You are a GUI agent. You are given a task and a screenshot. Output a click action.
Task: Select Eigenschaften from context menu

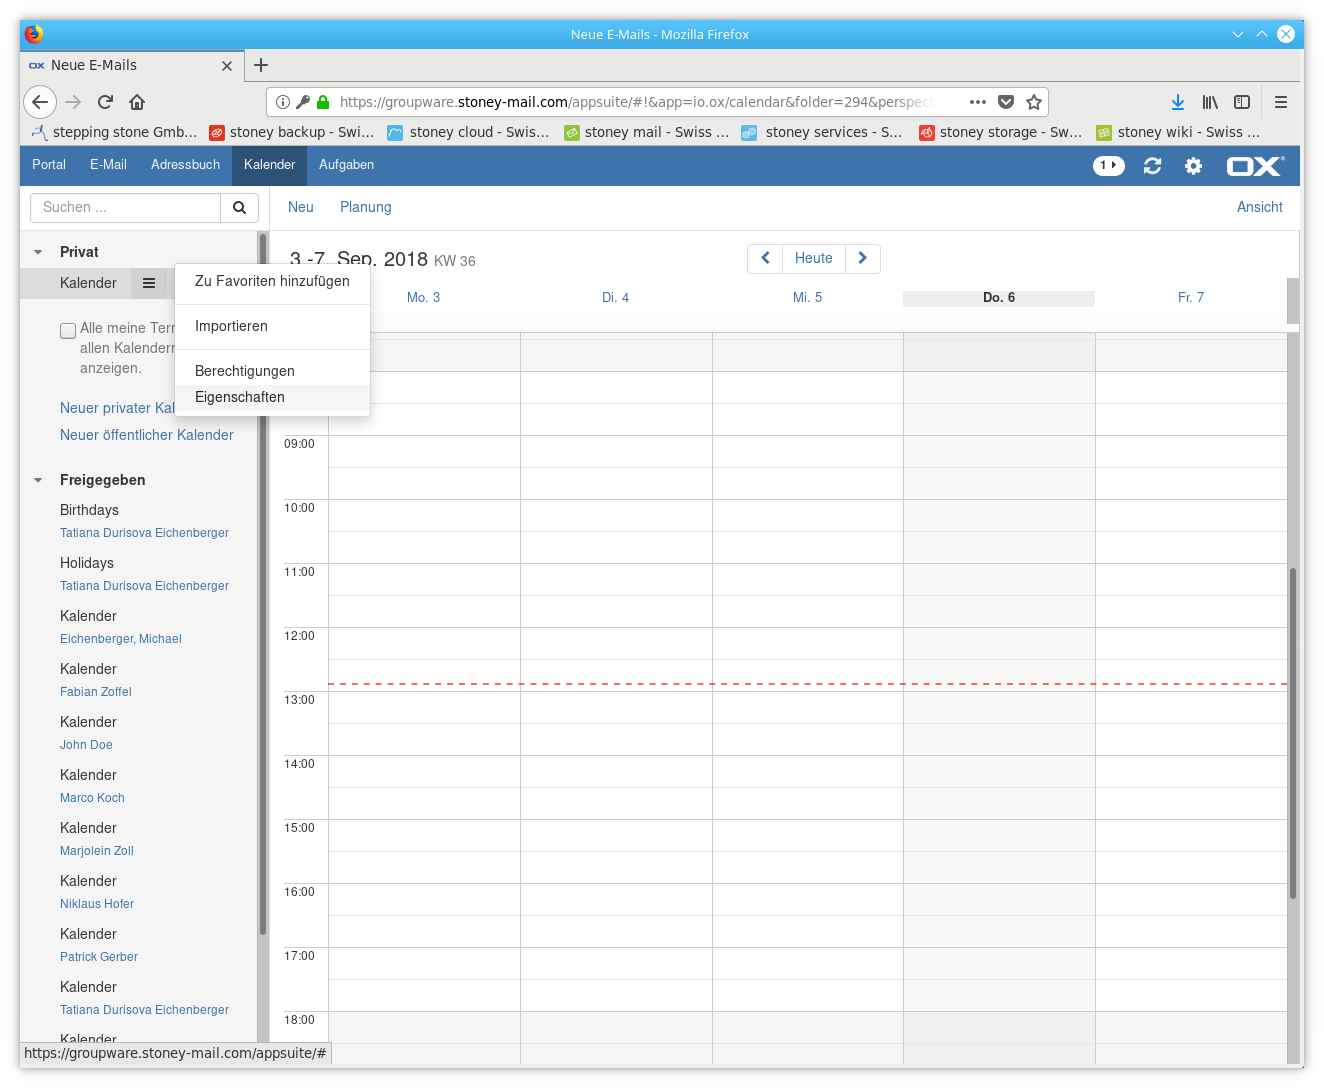240,397
